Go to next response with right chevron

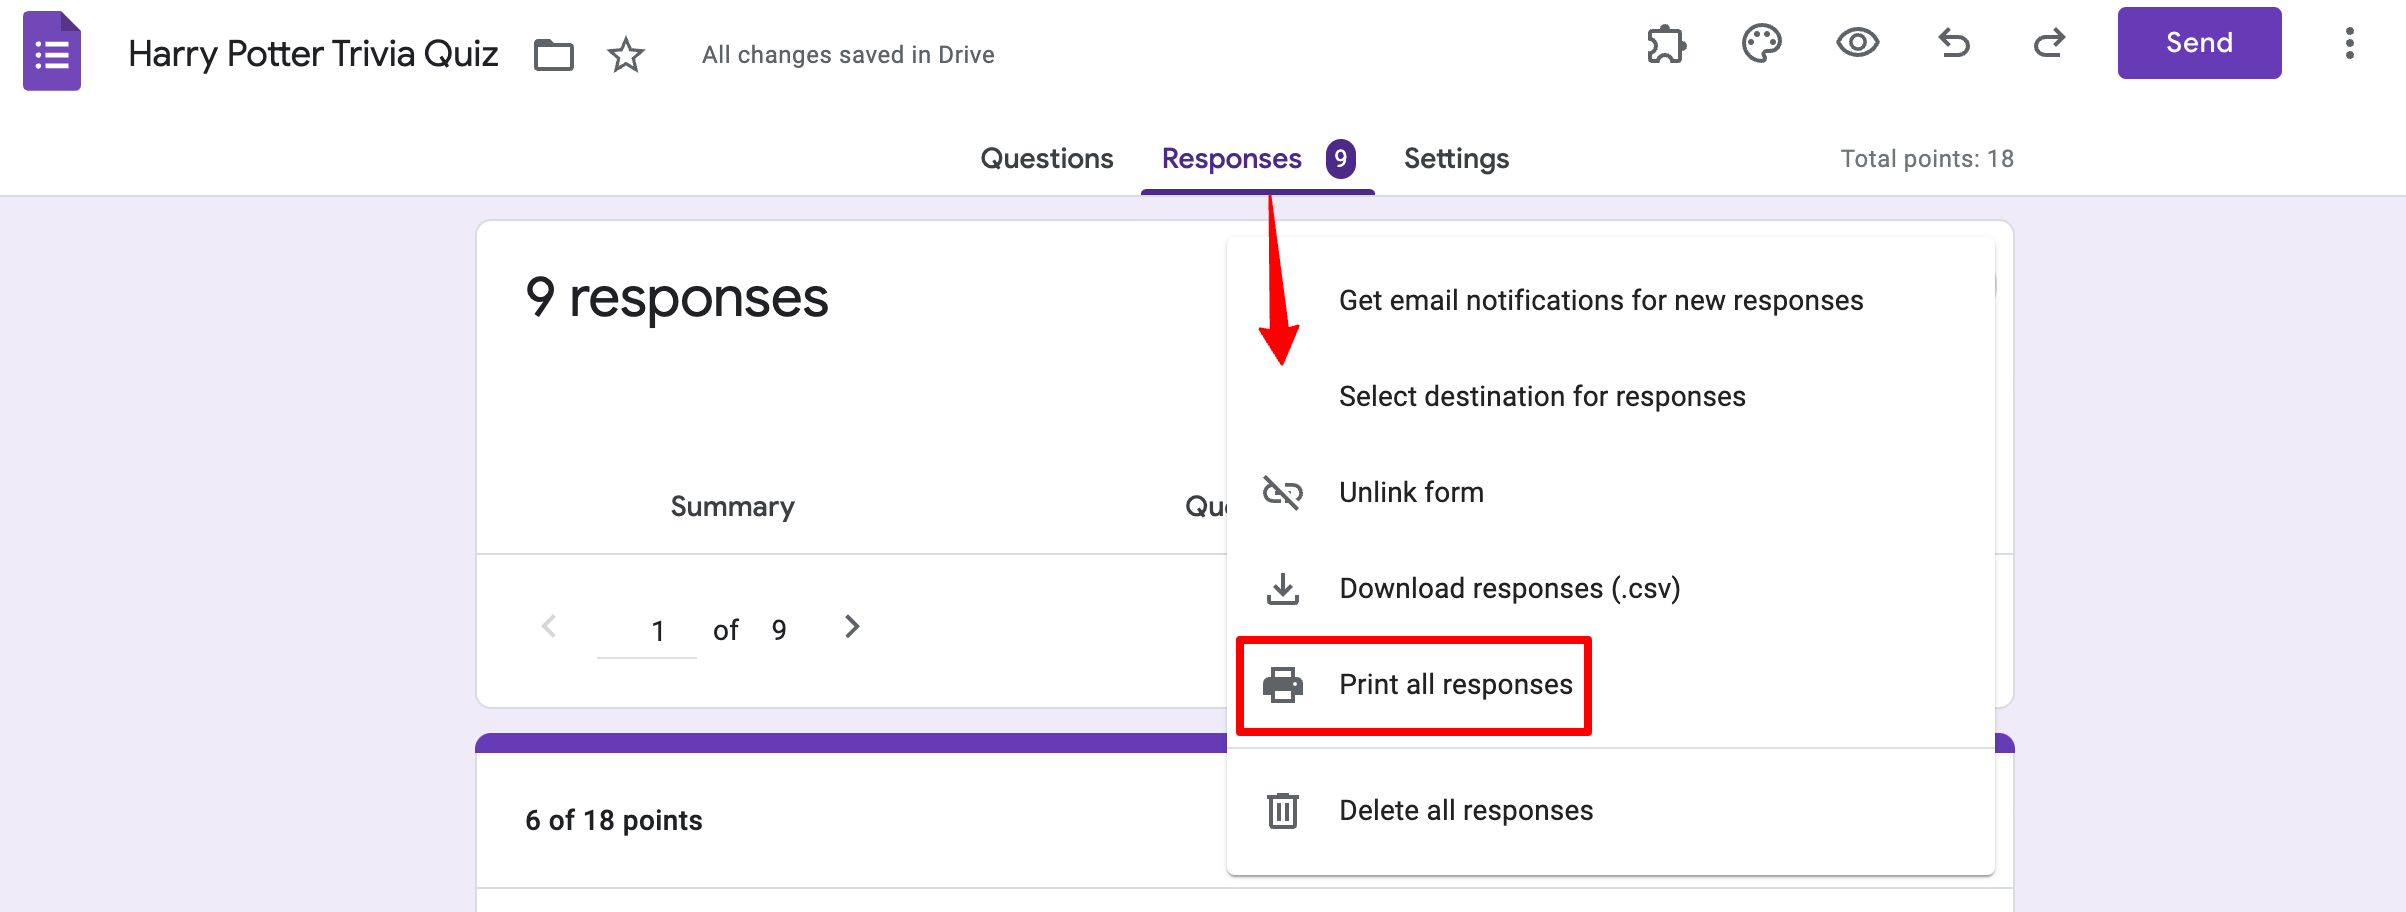pos(852,626)
